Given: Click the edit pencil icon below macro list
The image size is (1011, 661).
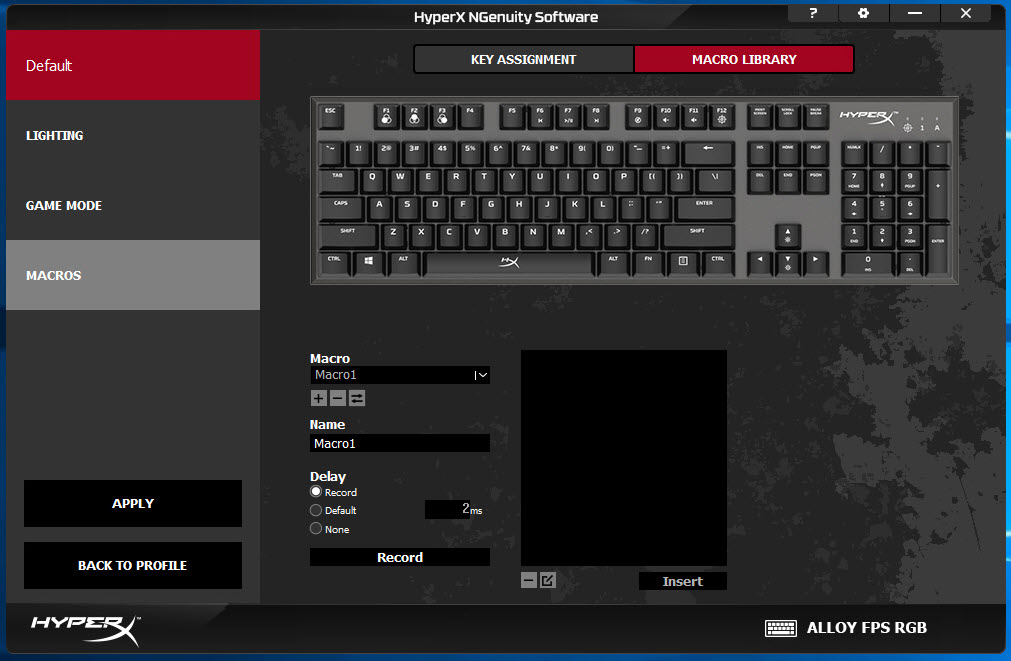Looking at the screenshot, I should click(x=547, y=580).
